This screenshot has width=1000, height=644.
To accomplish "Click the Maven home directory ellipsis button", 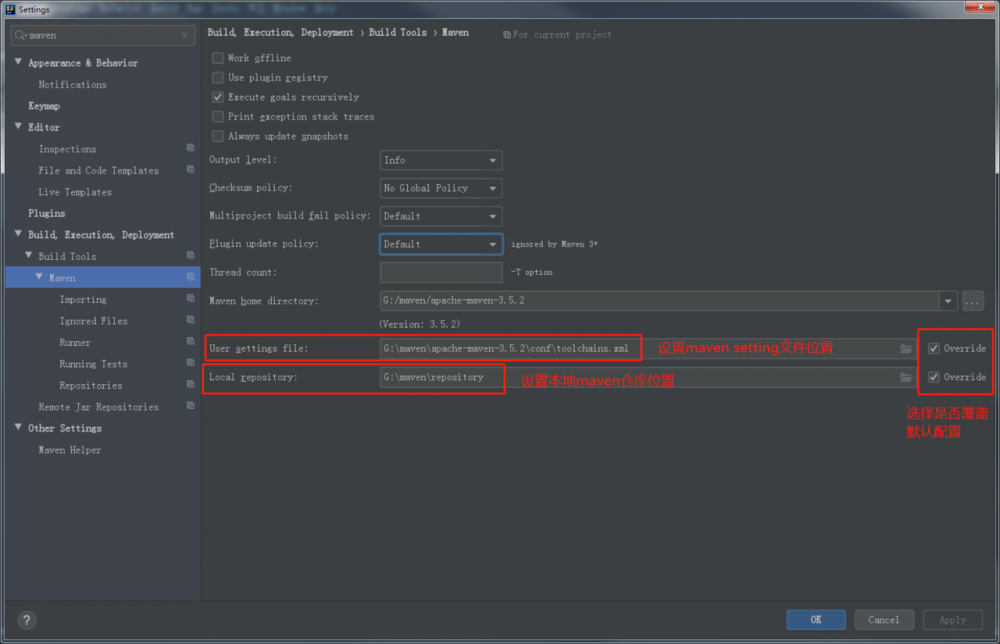I will click(x=974, y=301).
